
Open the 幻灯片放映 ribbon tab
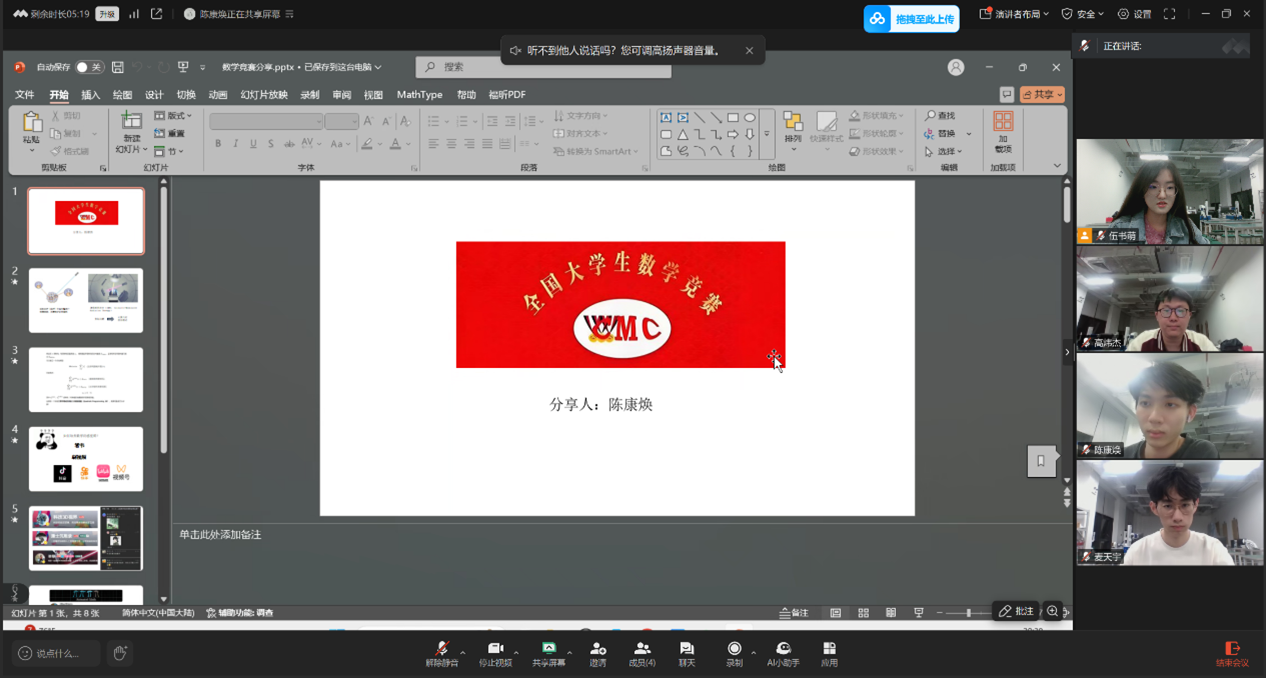(263, 95)
